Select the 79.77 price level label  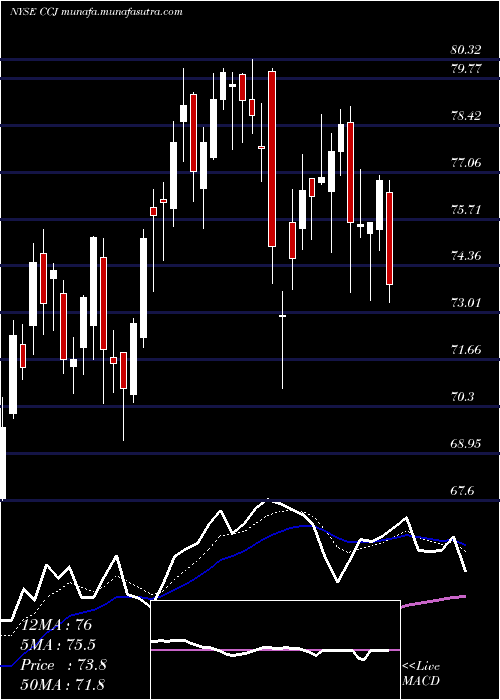(466, 69)
